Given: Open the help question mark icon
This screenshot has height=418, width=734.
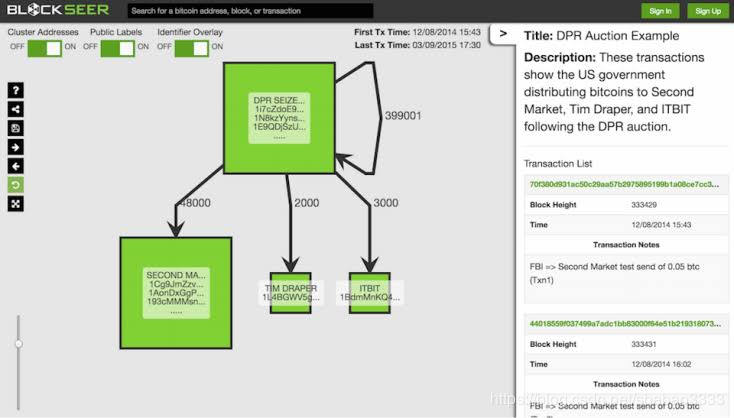Looking at the screenshot, I should click(x=15, y=90).
